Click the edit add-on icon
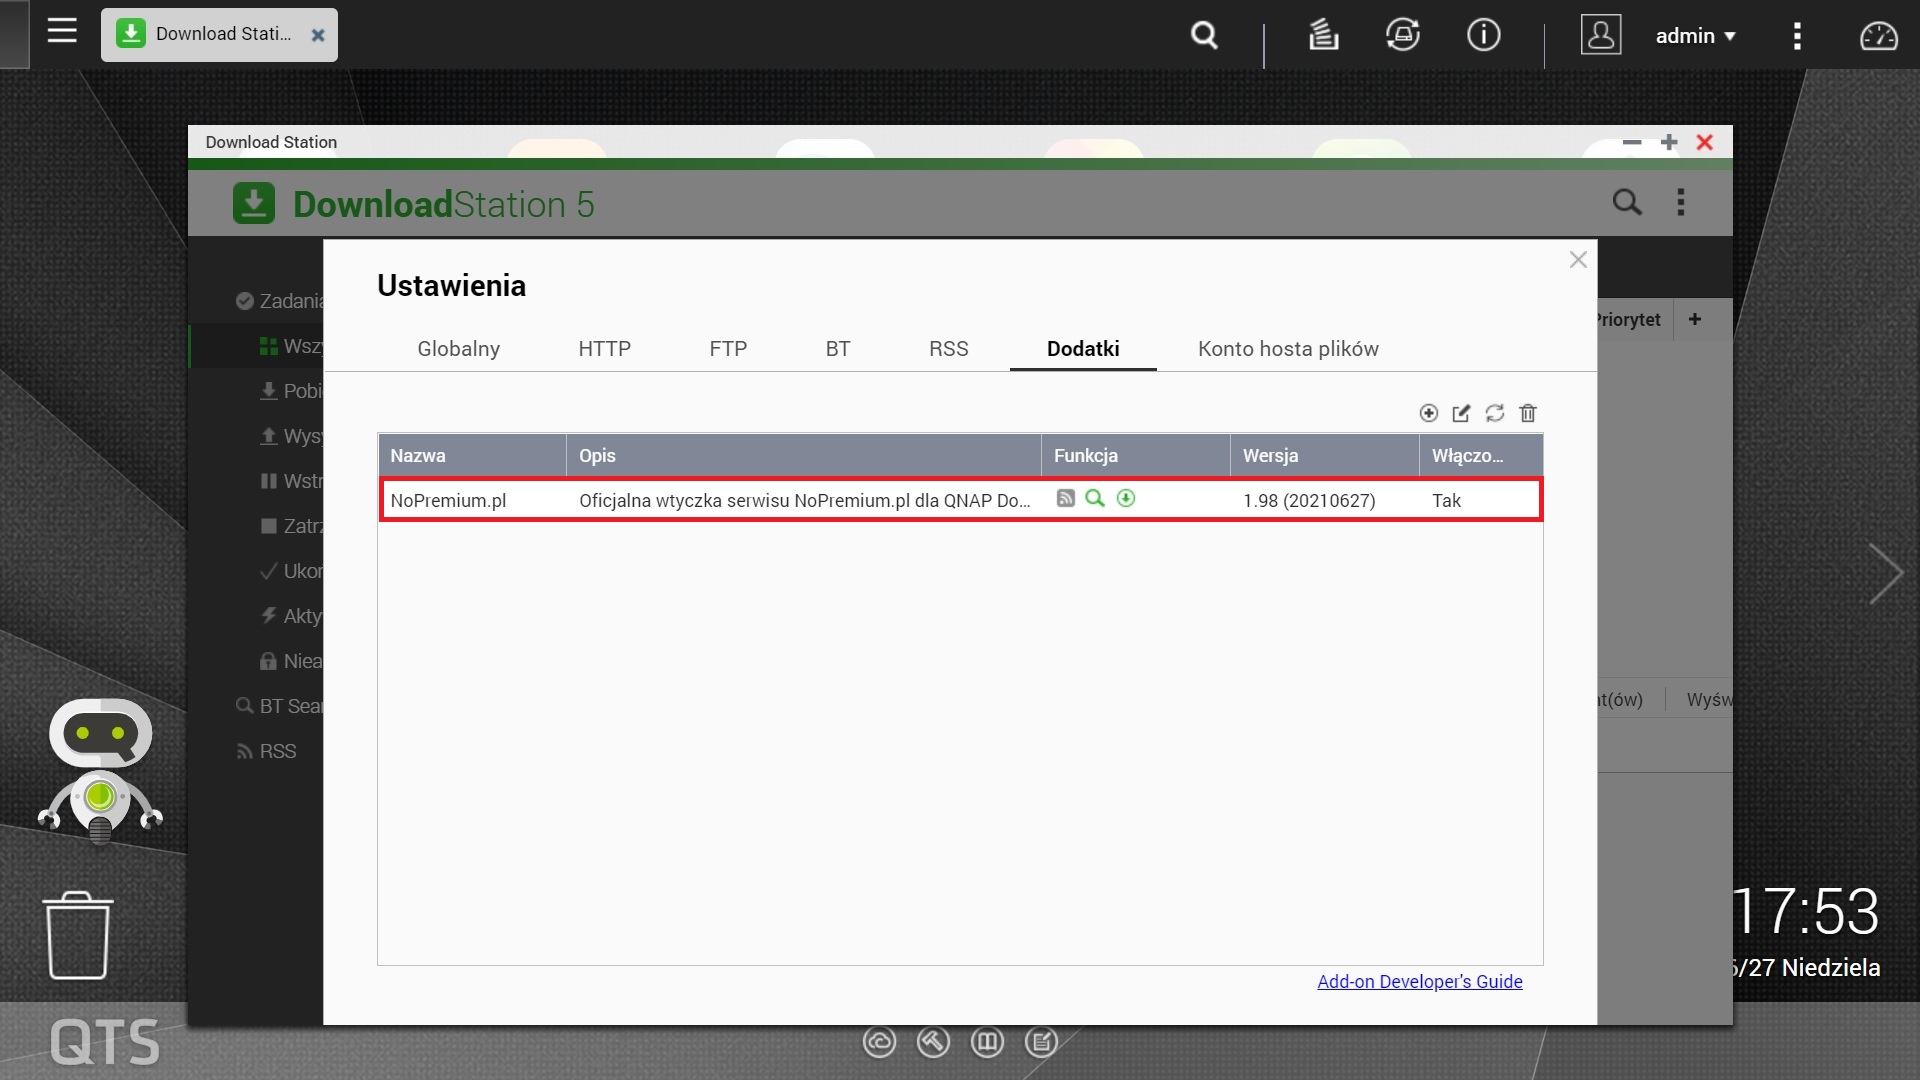 click(1461, 413)
